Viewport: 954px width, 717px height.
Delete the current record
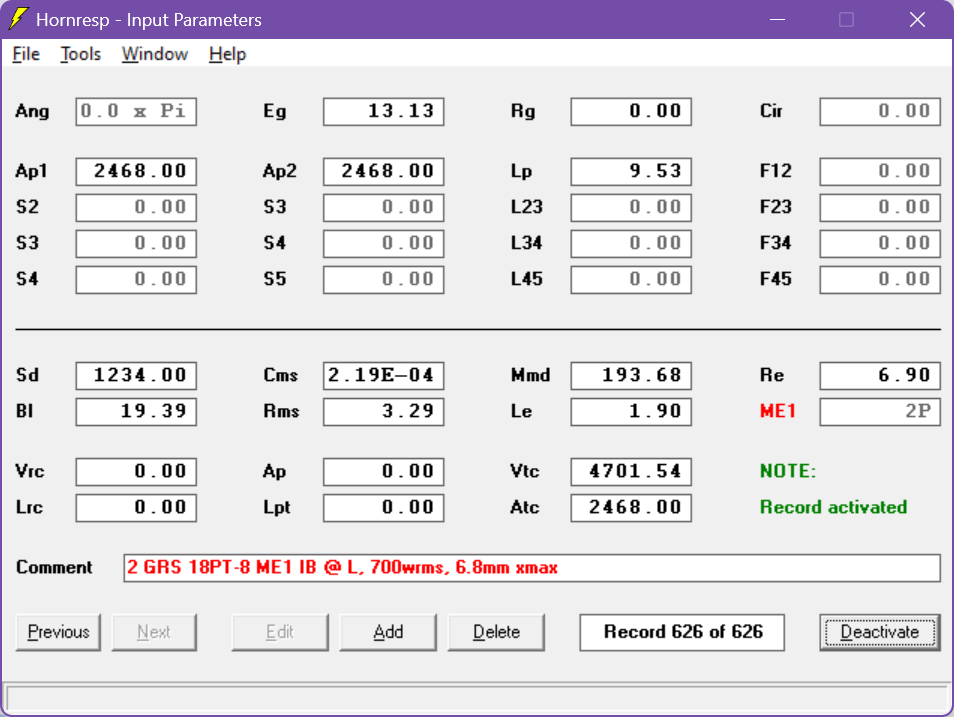coord(496,632)
